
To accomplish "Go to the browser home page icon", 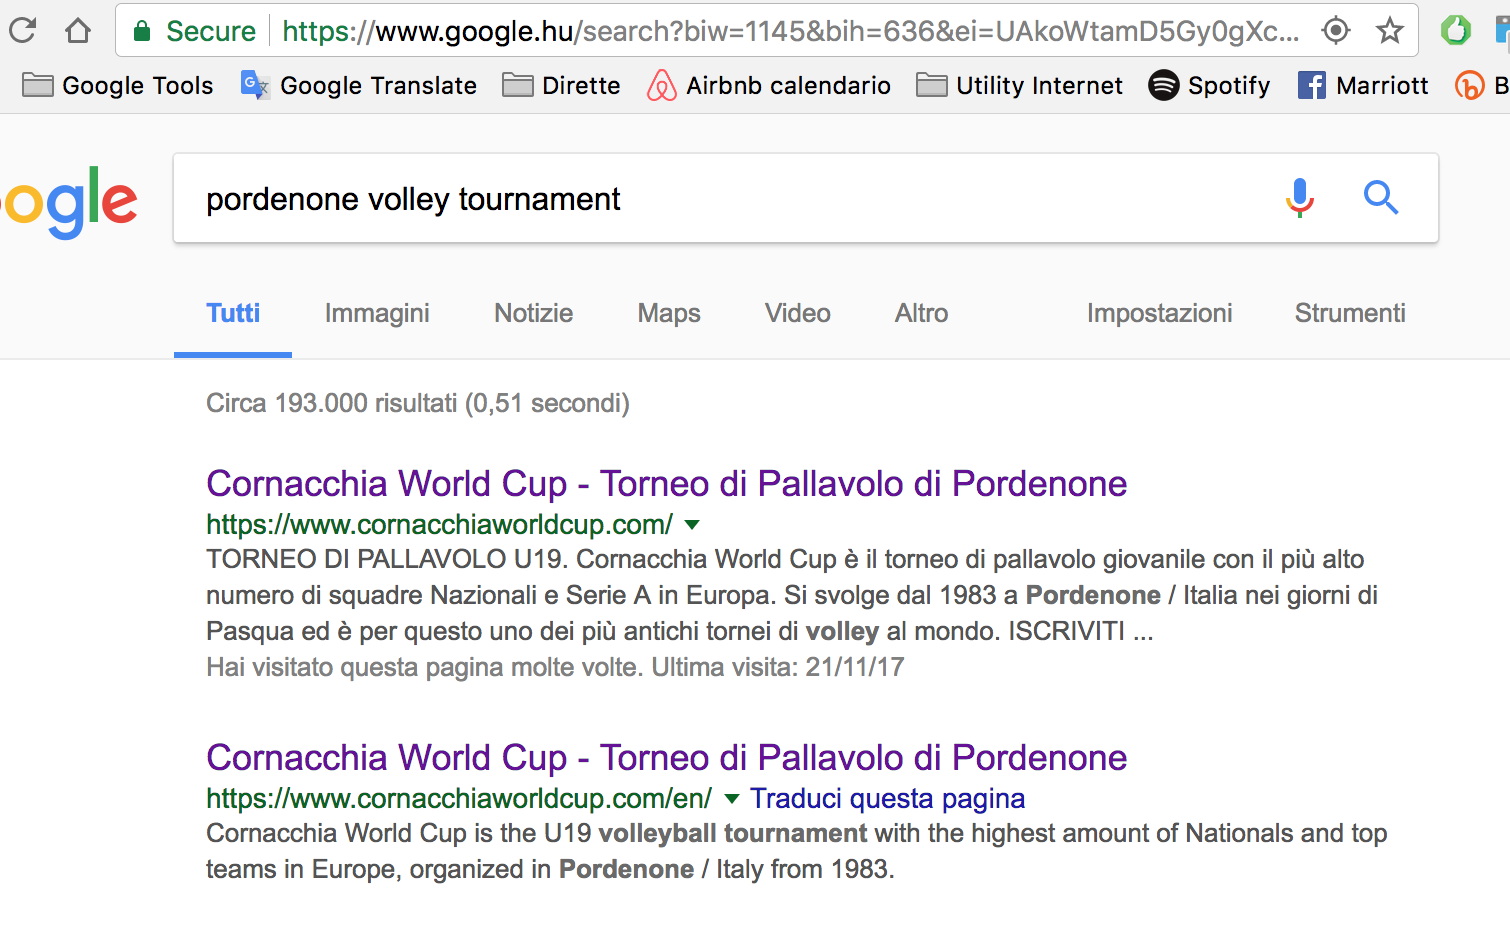I will (x=77, y=31).
